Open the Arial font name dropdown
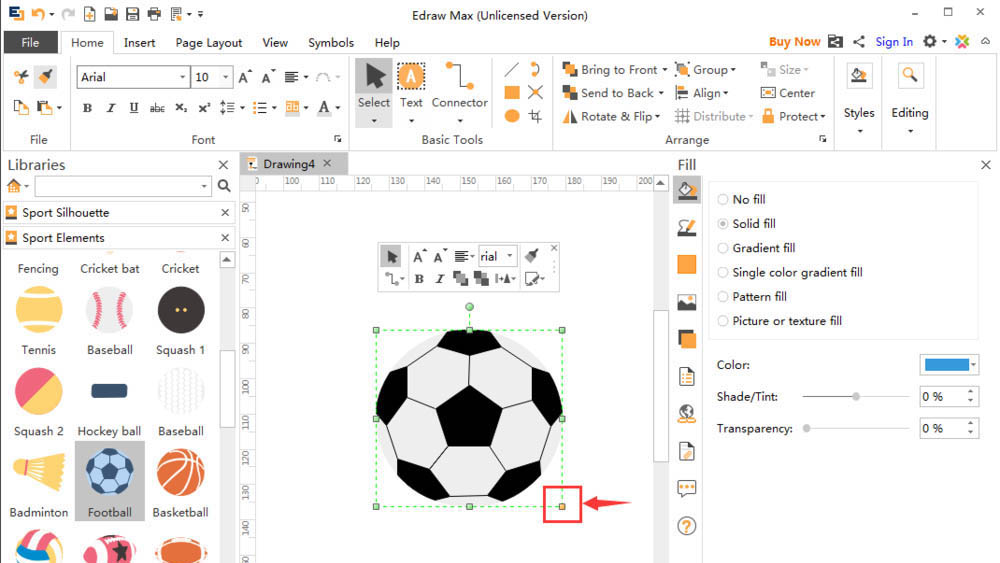The width and height of the screenshot is (1000, 563). tap(183, 77)
